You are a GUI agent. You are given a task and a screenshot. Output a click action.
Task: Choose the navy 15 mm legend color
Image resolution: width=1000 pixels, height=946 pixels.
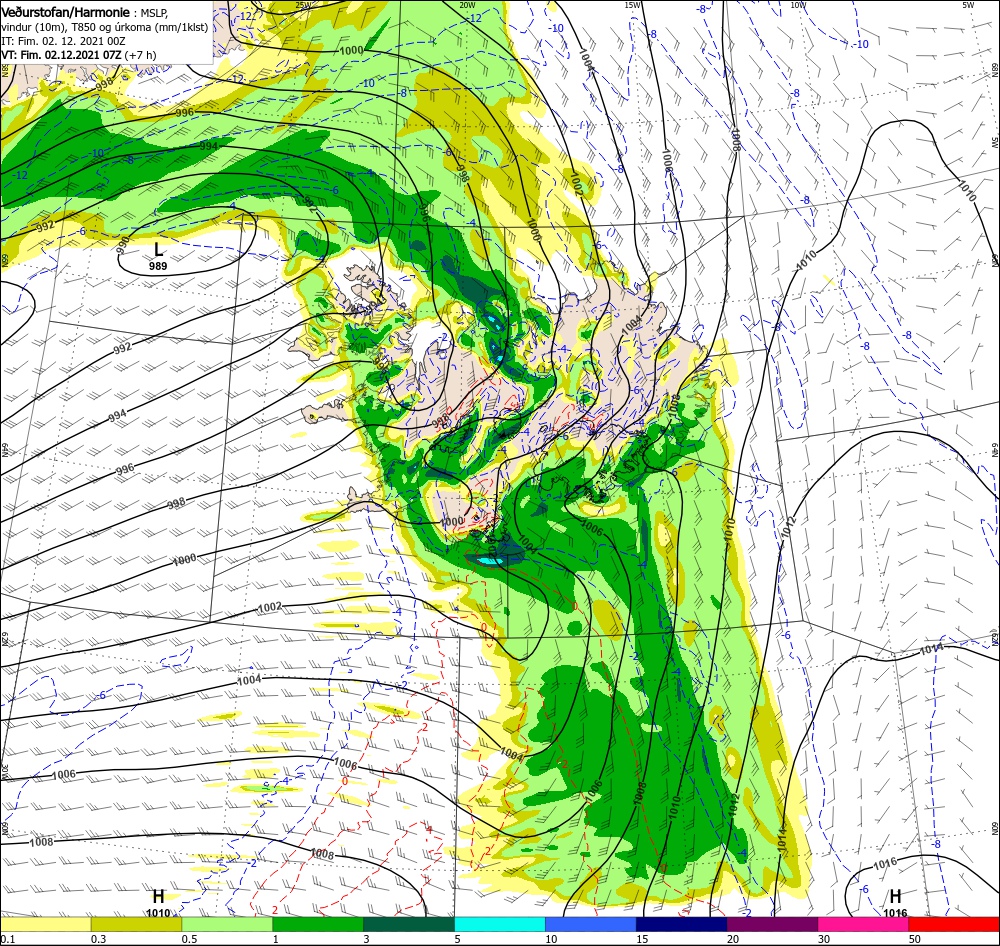click(682, 924)
